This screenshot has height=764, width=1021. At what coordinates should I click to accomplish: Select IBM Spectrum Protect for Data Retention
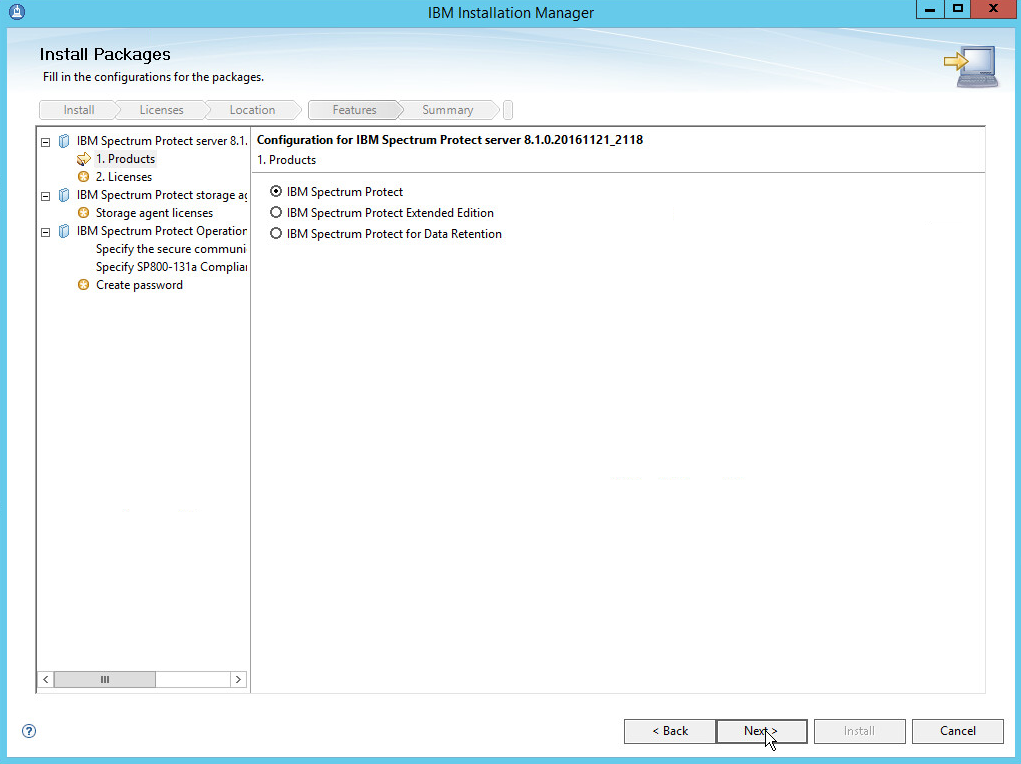277,234
